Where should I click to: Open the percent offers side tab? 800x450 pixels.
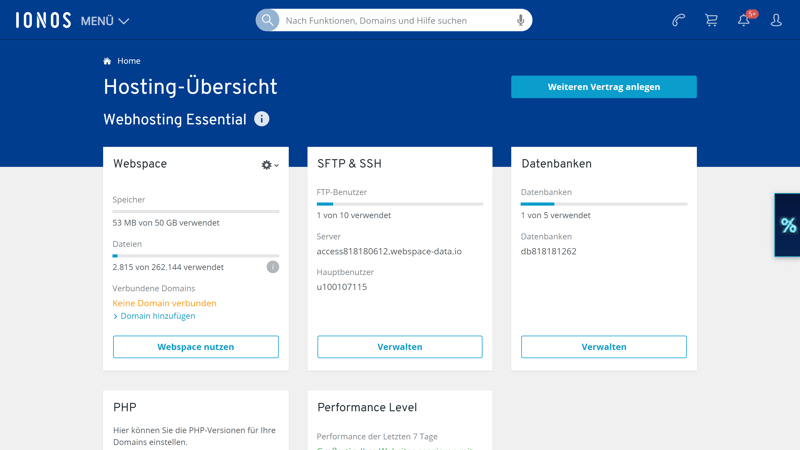pyautogui.click(x=788, y=225)
